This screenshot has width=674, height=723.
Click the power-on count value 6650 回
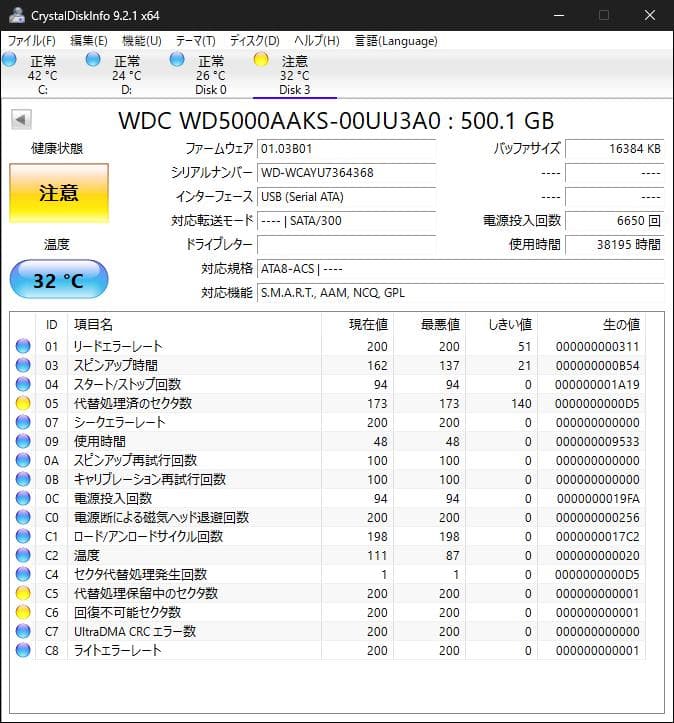[x=615, y=221]
